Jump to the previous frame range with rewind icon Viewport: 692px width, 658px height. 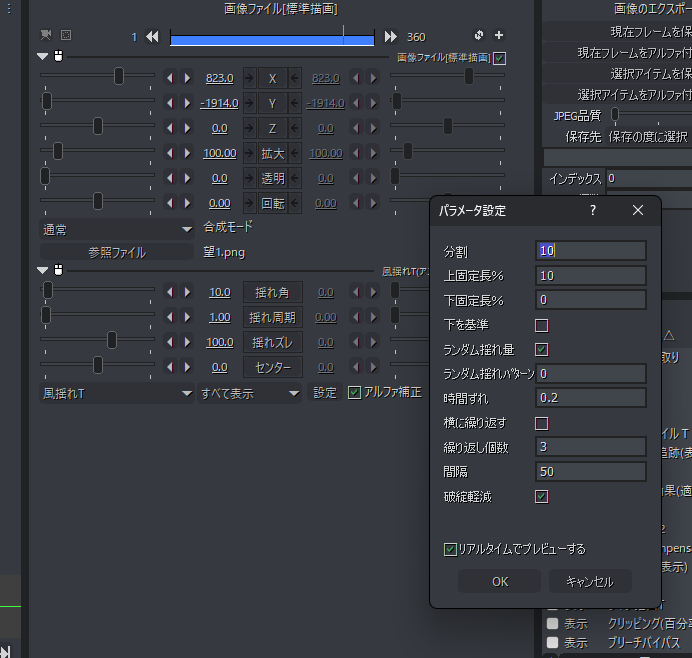tap(152, 37)
